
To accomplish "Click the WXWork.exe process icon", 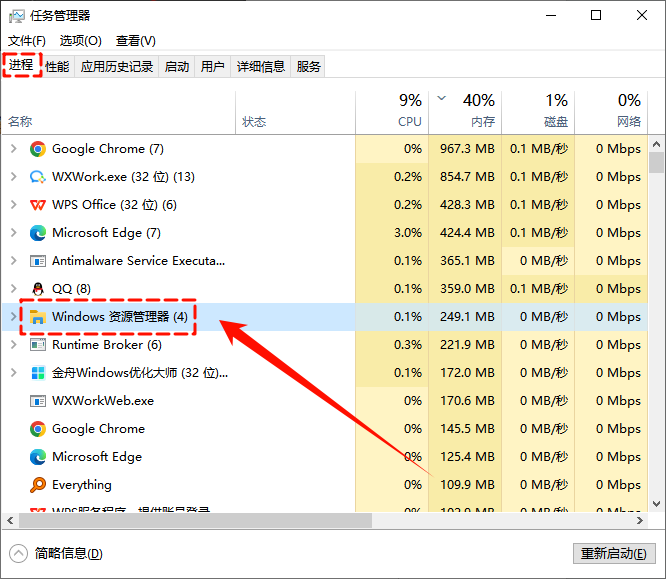I will pyautogui.click(x=38, y=177).
